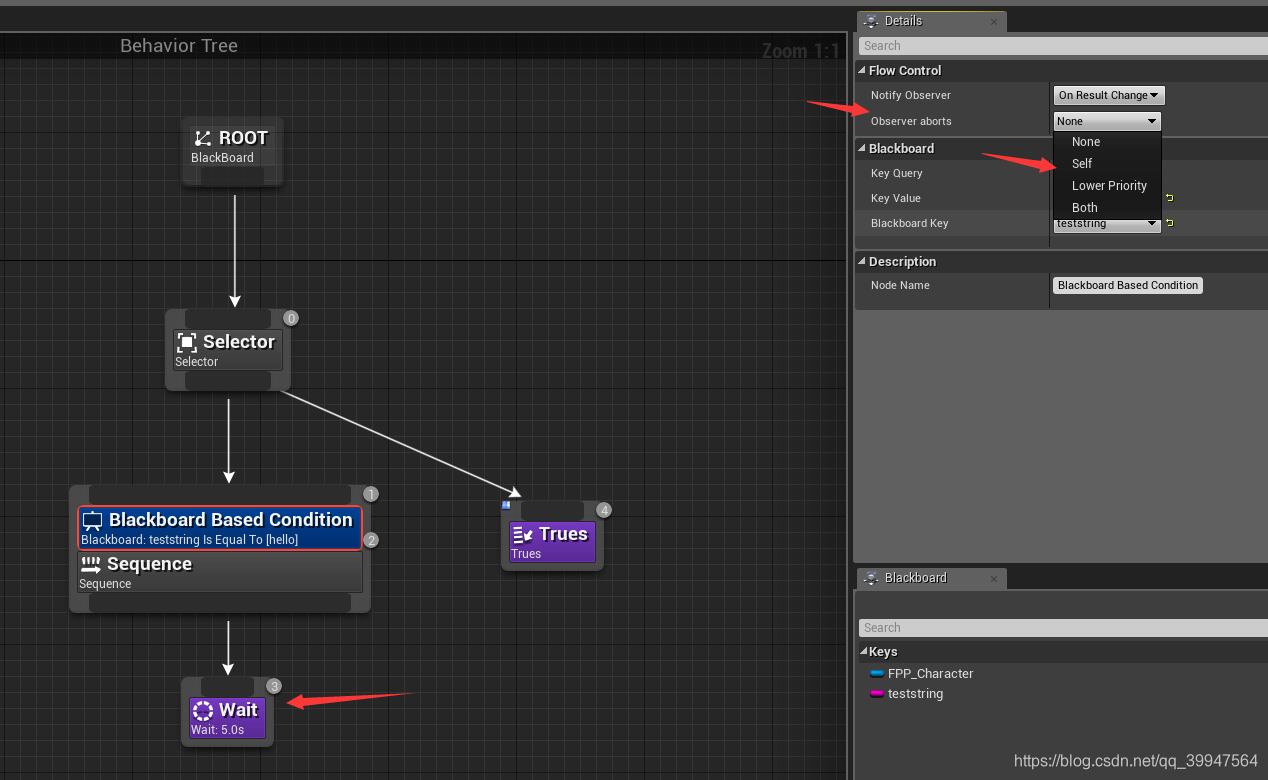Click index badge 1 on Blackboard decorator
1268x780 pixels.
point(371,494)
